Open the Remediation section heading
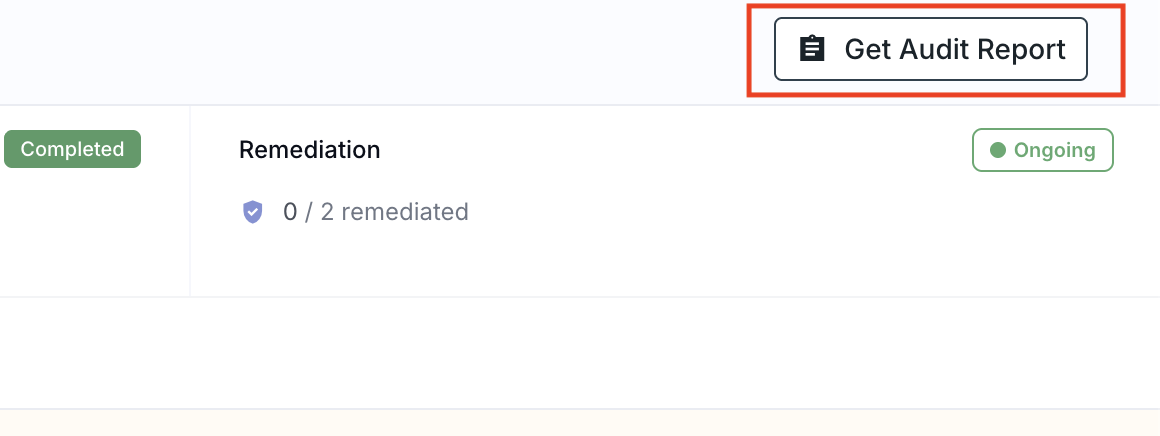The width and height of the screenshot is (1160, 436). point(310,150)
